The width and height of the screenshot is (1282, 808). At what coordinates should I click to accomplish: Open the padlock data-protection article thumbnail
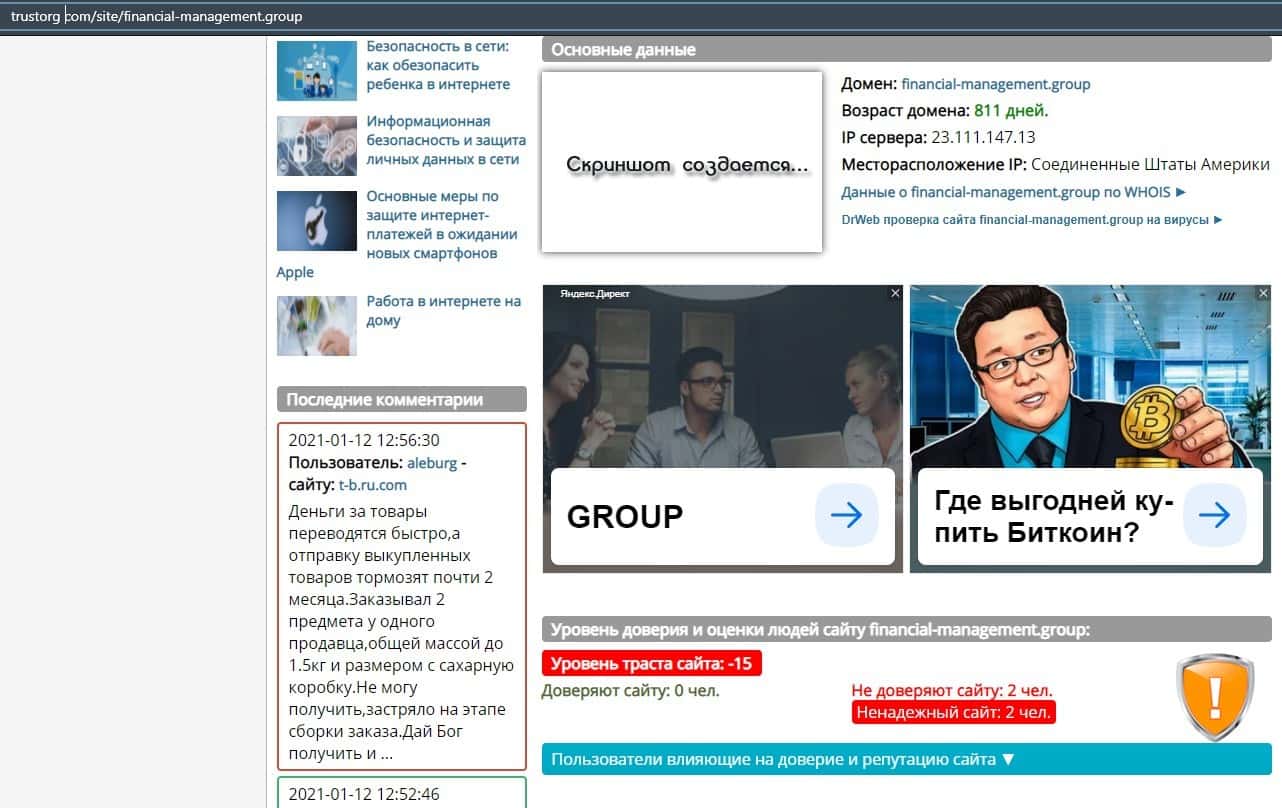point(317,146)
